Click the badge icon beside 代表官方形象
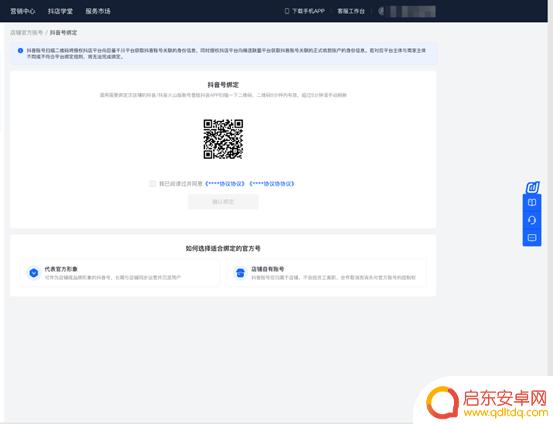The image size is (553, 424). pos(34,273)
